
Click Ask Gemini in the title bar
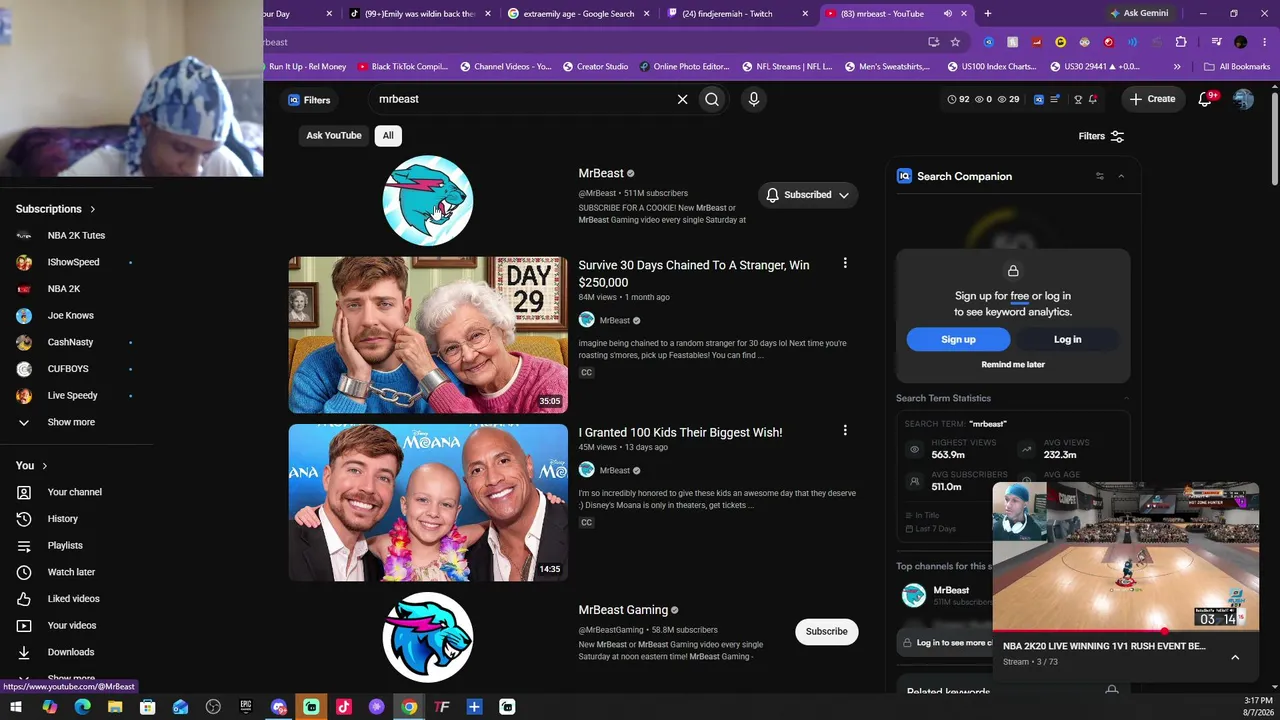1138,14
